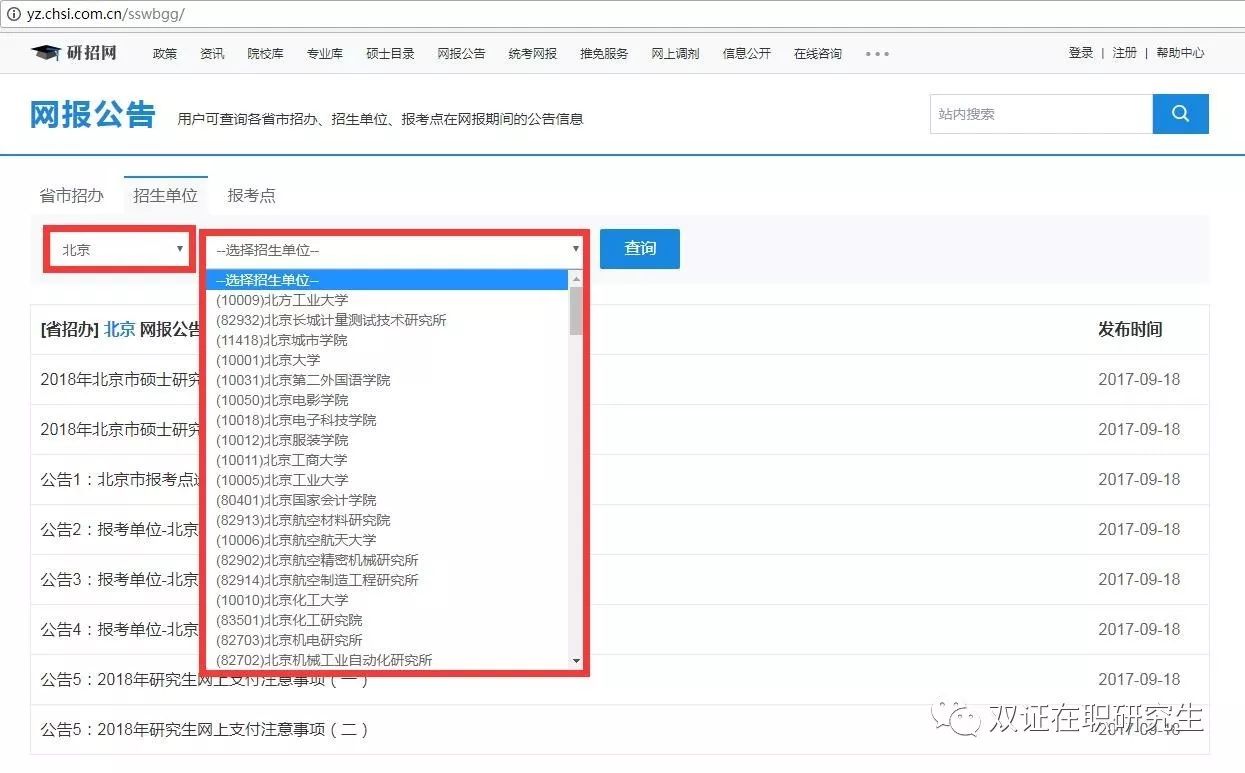The image size is (1245, 773).
Task: Switch to the 报考点 tab
Action: pos(251,195)
